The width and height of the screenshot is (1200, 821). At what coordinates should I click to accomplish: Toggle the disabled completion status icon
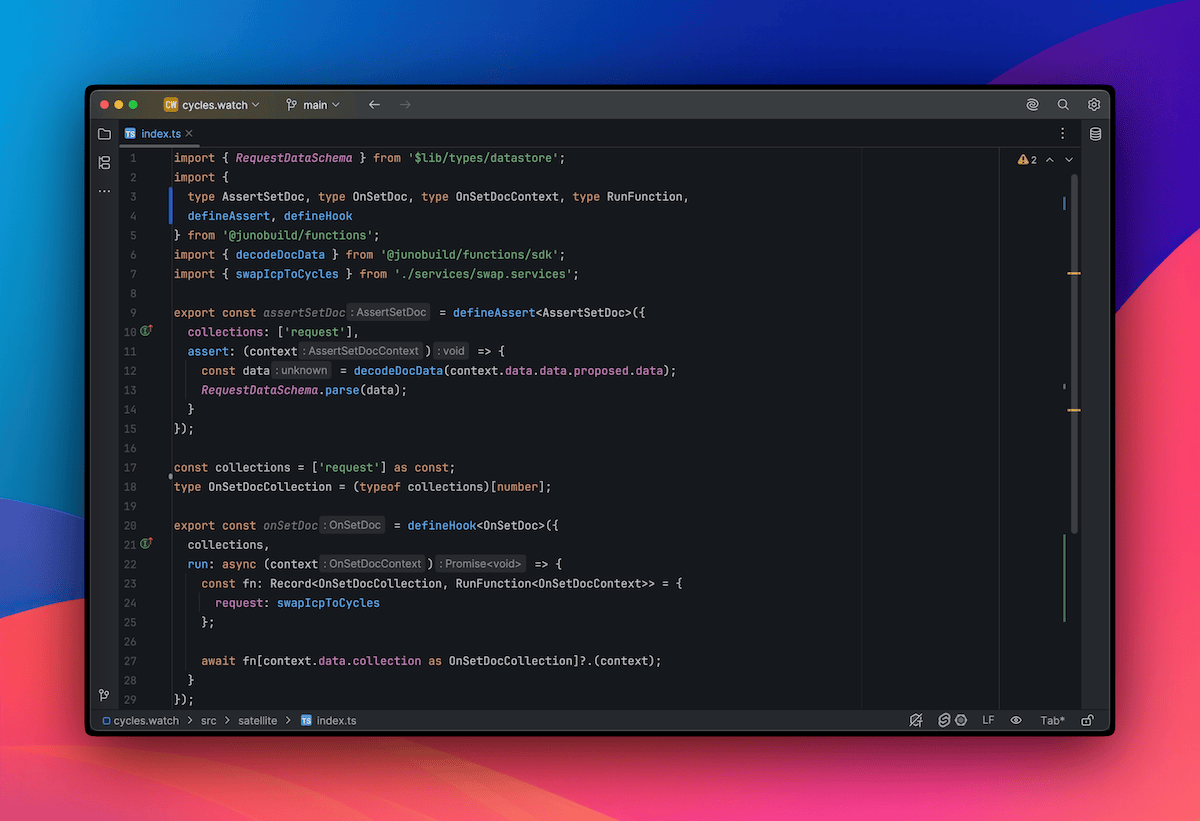coord(915,720)
